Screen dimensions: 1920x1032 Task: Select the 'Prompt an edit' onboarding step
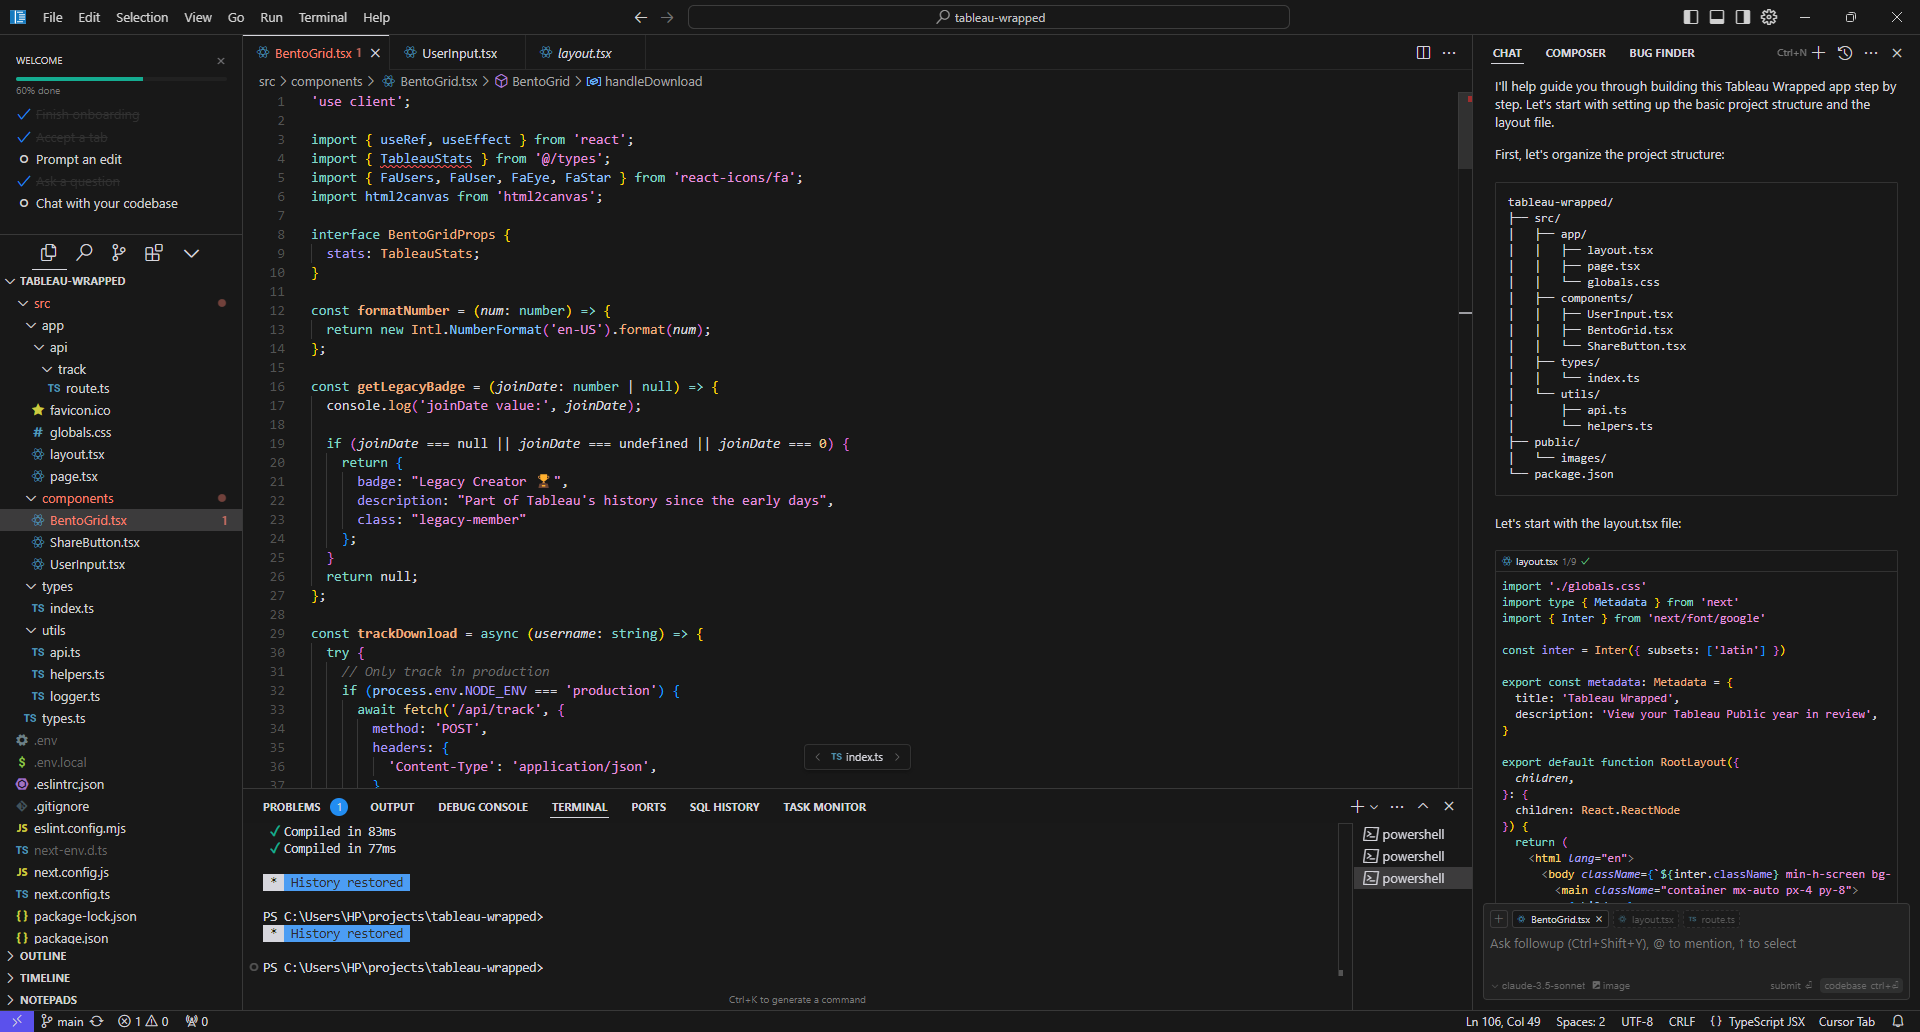click(78, 160)
